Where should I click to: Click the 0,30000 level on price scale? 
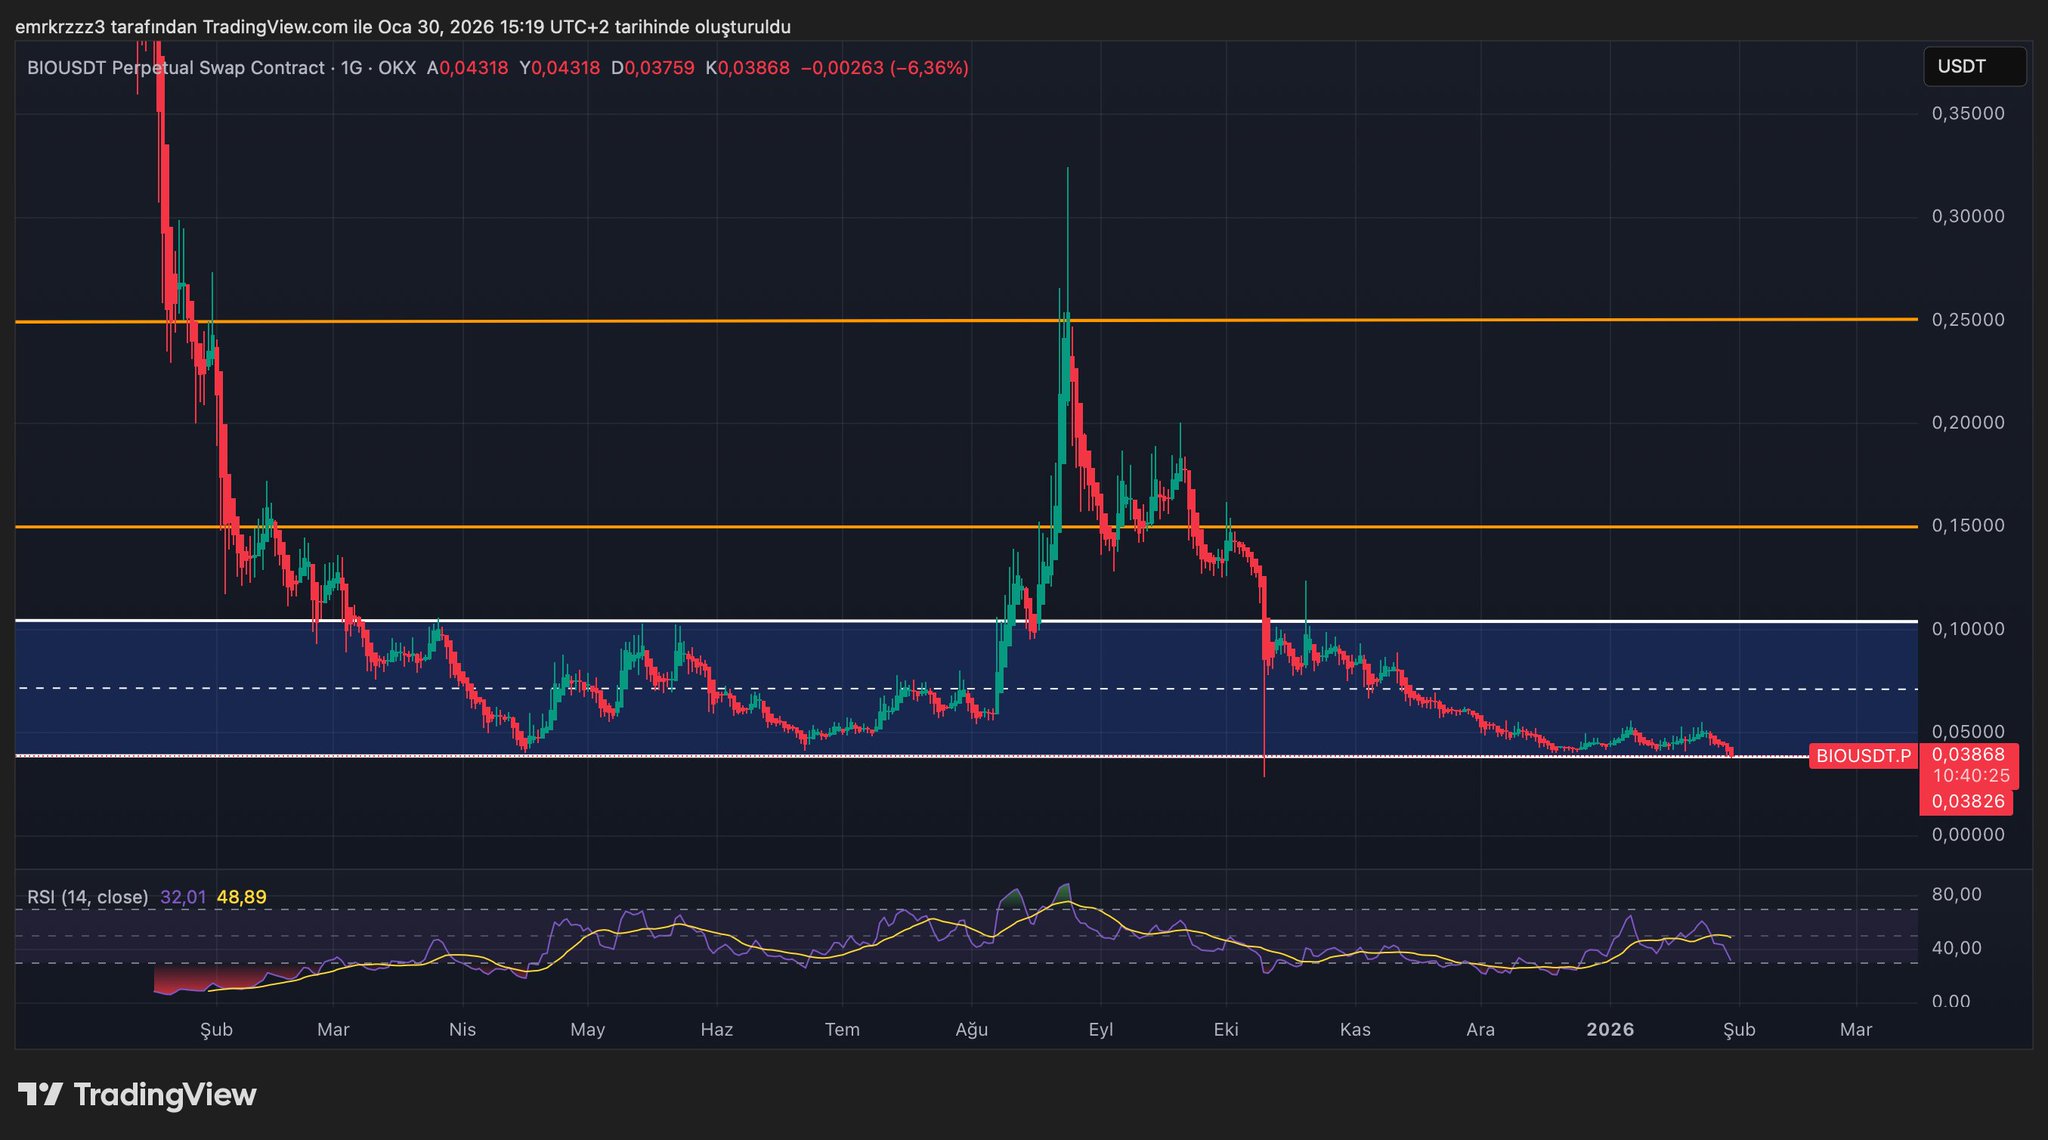1967,216
